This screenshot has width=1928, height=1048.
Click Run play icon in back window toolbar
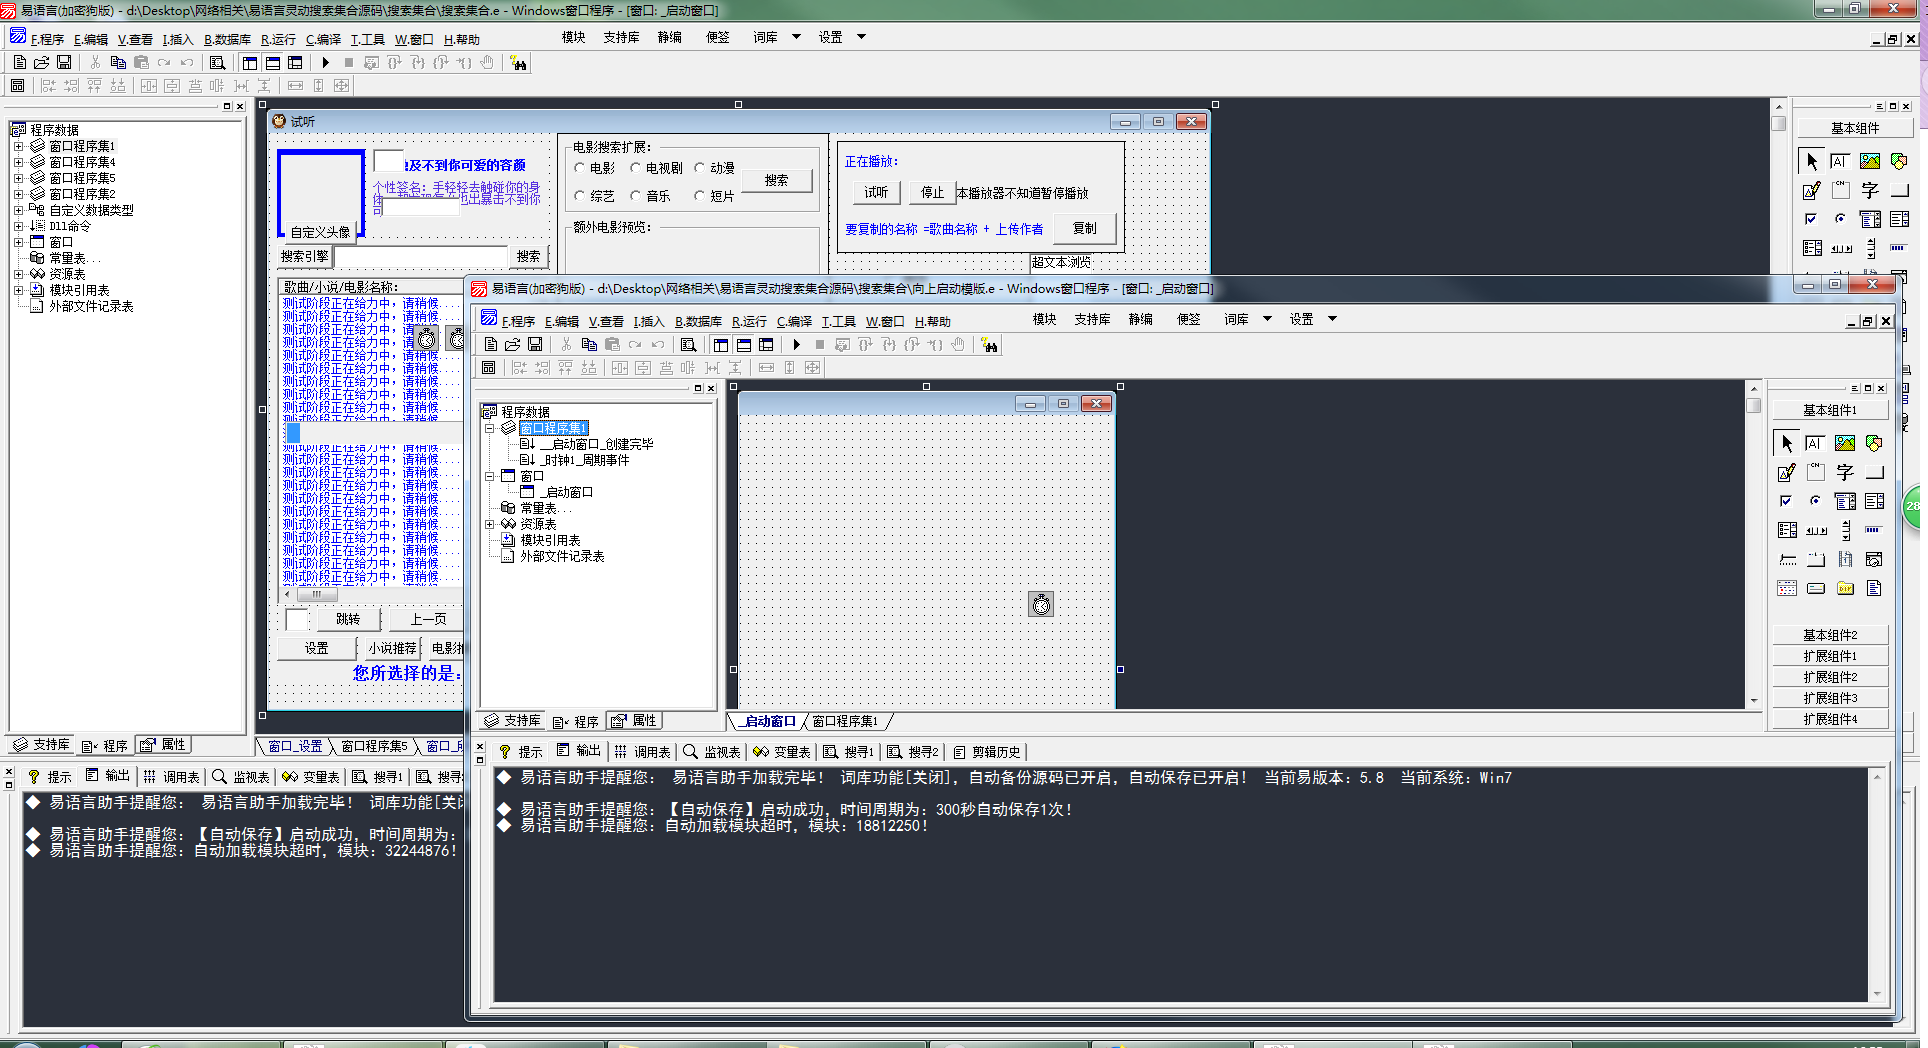[x=326, y=62]
